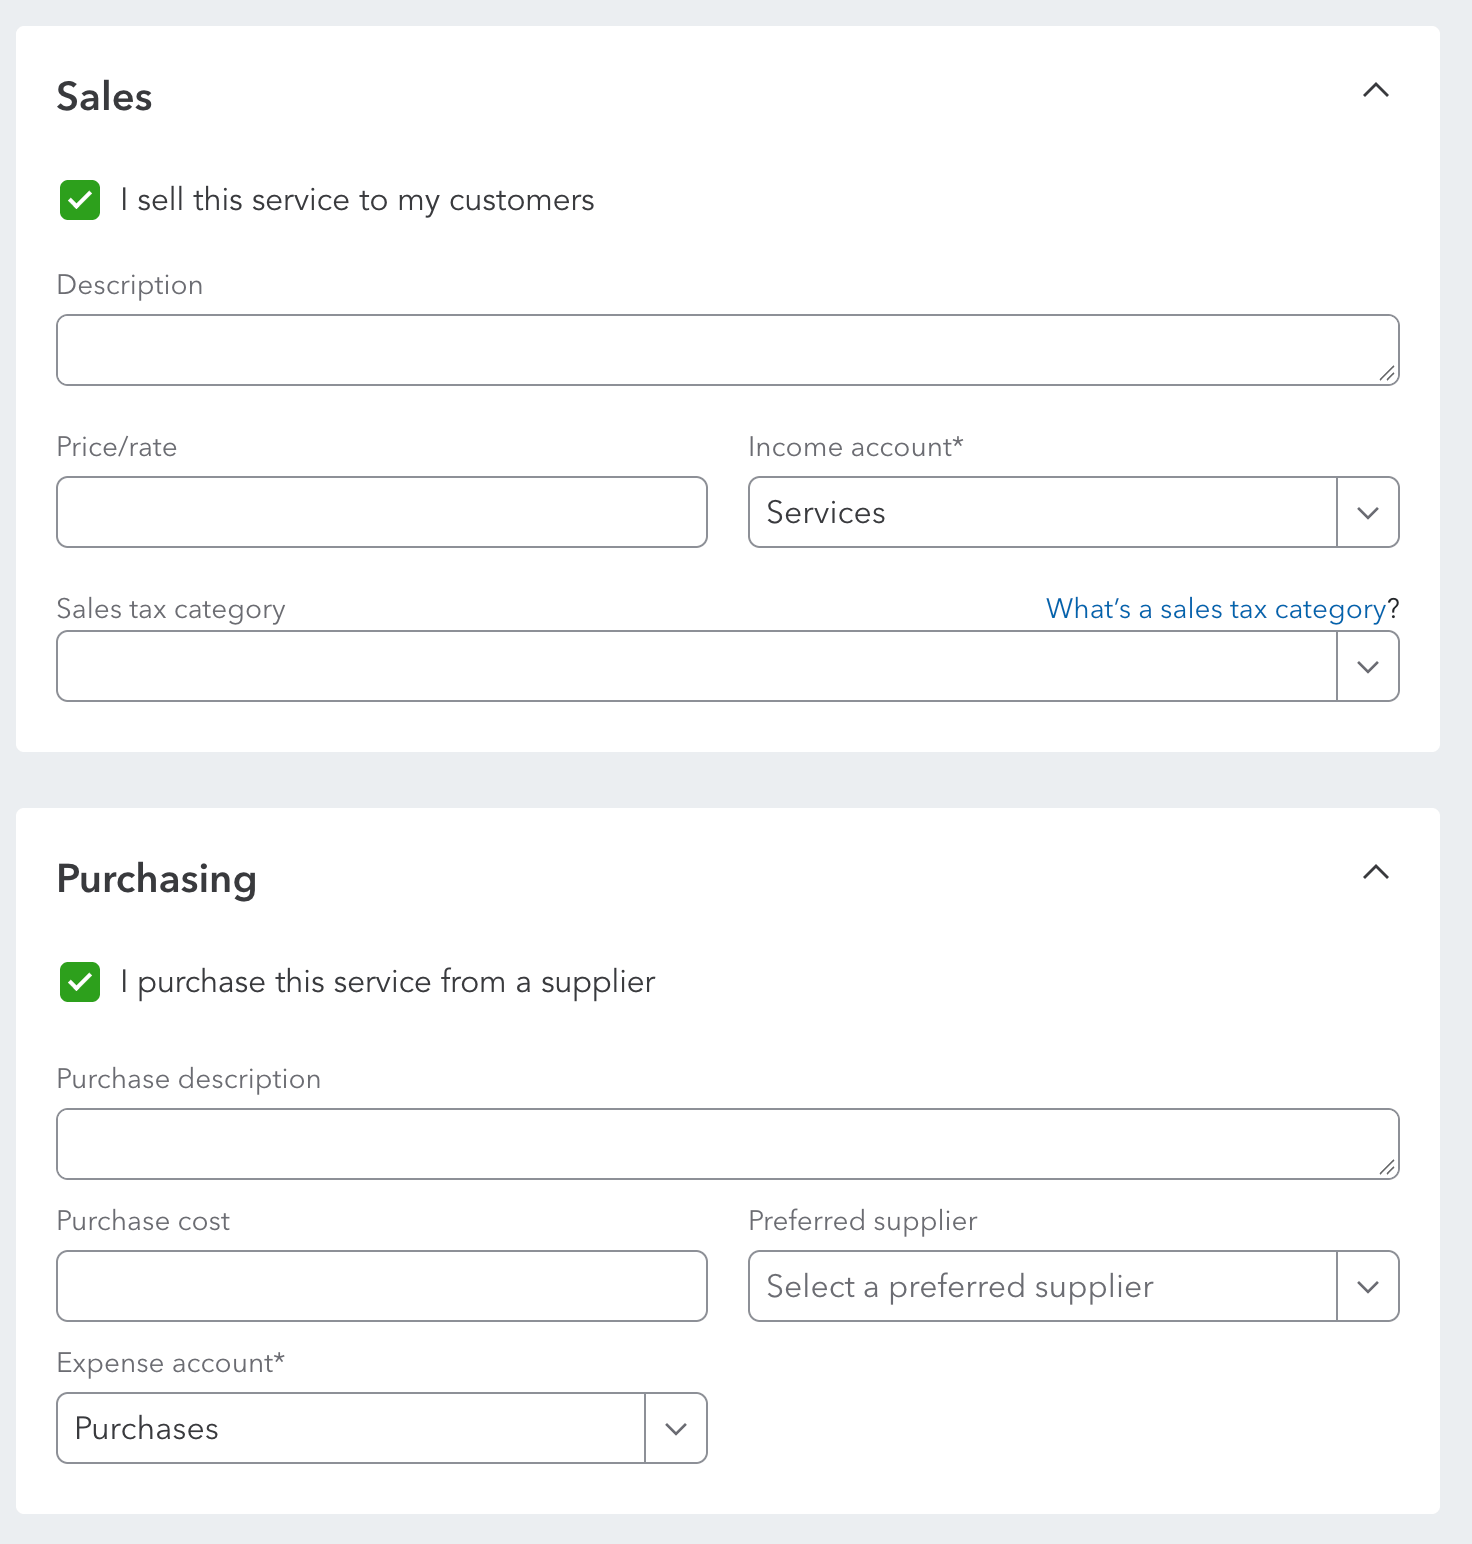Image resolution: width=1472 pixels, height=1544 pixels.
Task: Click the Sales tax category input field
Action: (x=697, y=666)
